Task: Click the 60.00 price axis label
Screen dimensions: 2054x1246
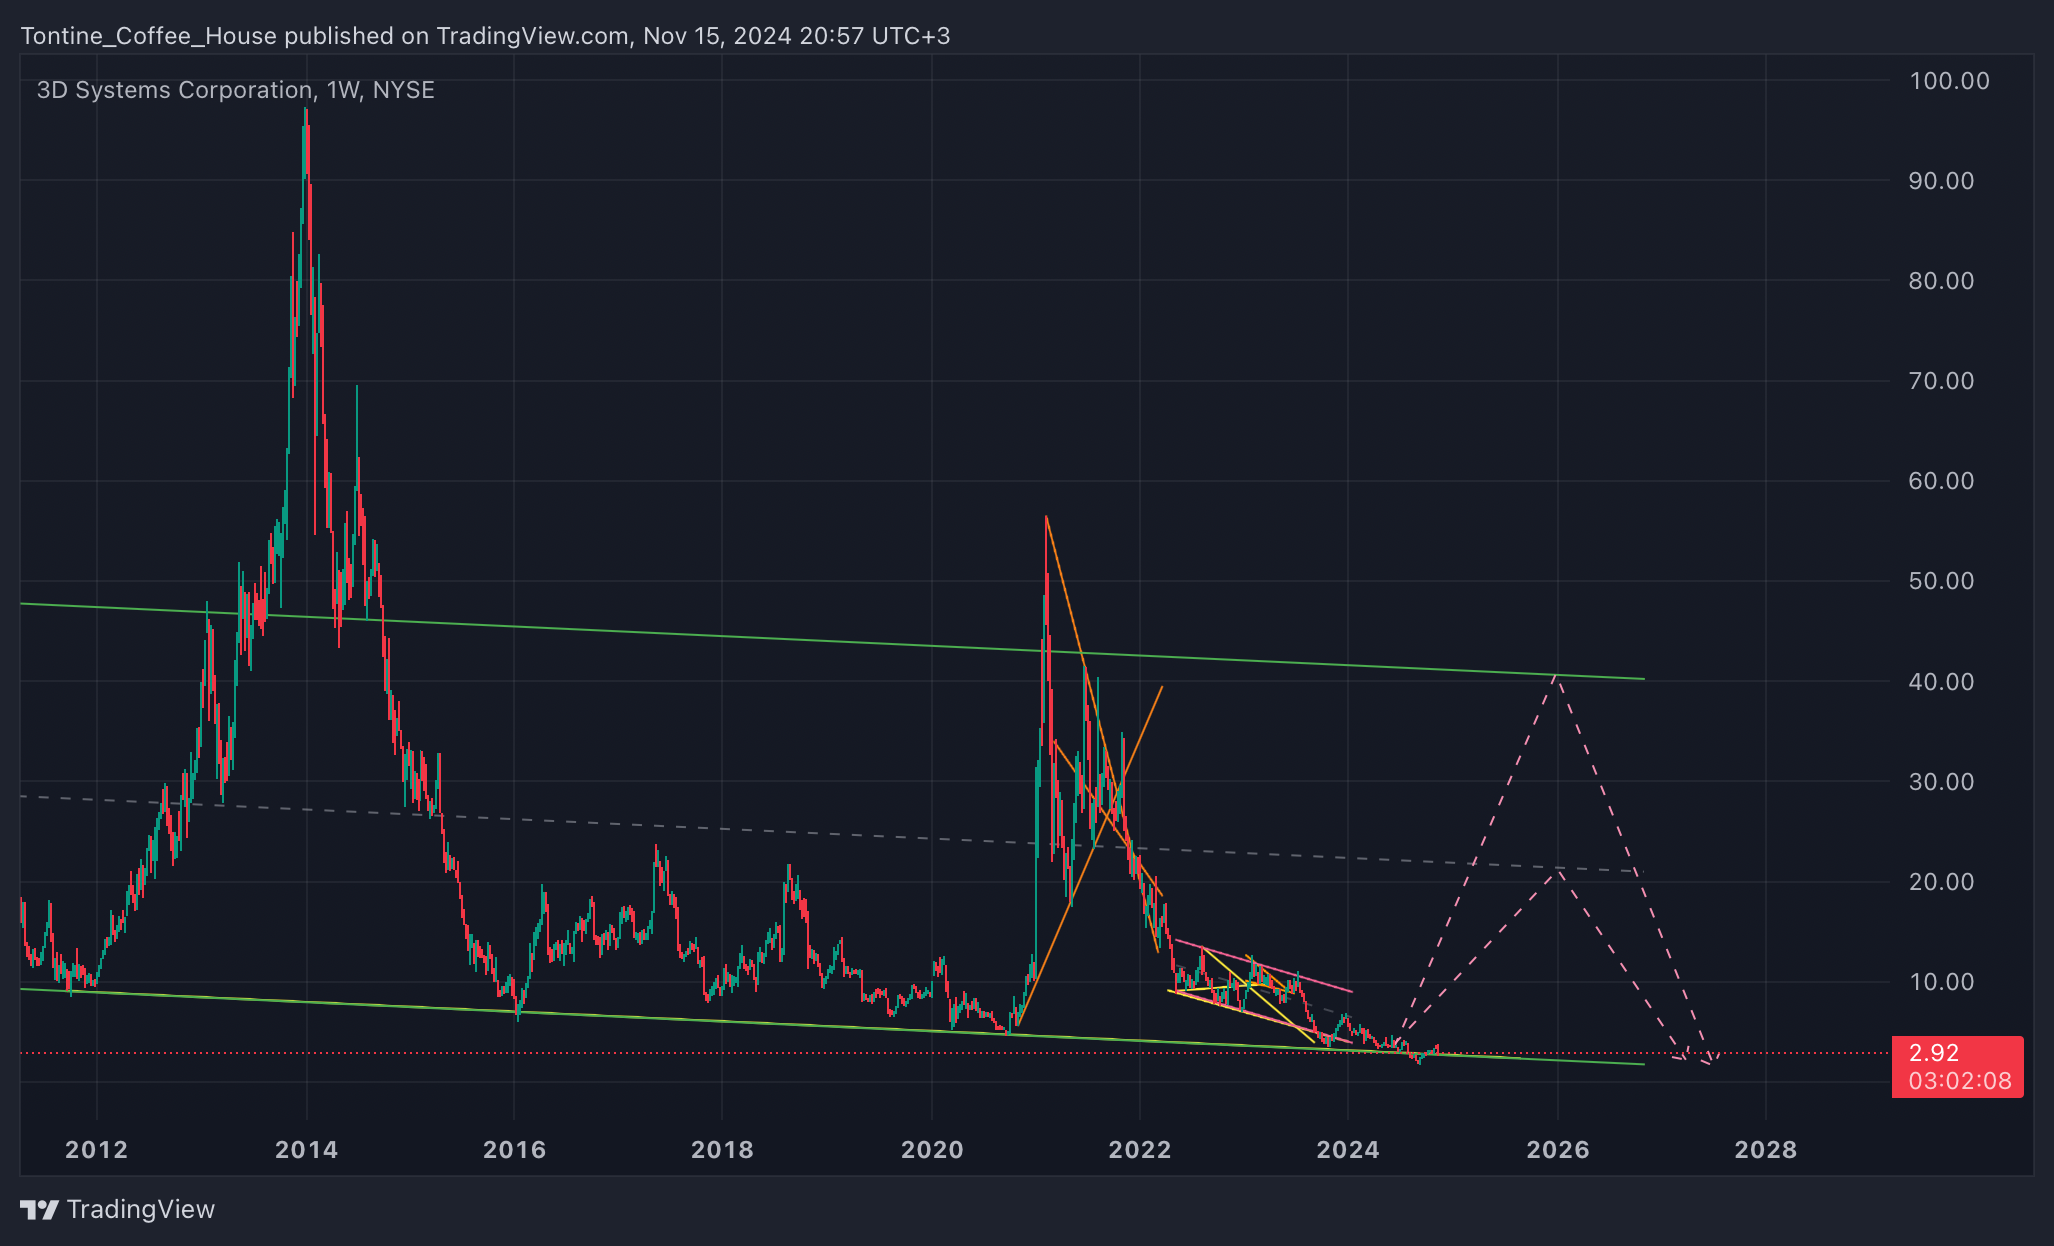Action: click(1941, 481)
